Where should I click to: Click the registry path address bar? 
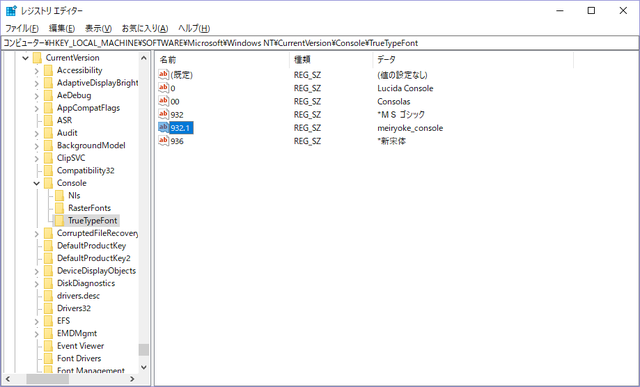[320, 43]
